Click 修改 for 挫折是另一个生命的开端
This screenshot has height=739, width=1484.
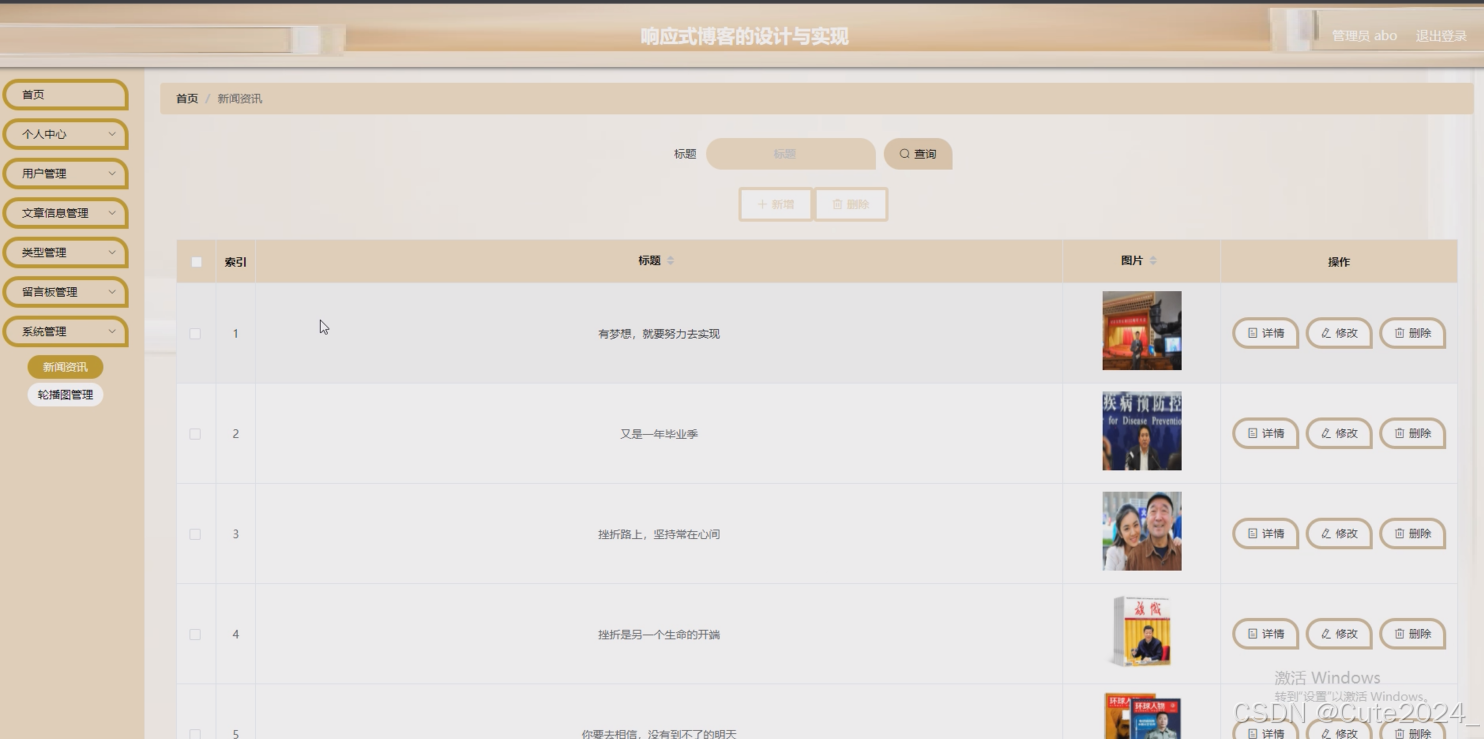click(x=1339, y=633)
